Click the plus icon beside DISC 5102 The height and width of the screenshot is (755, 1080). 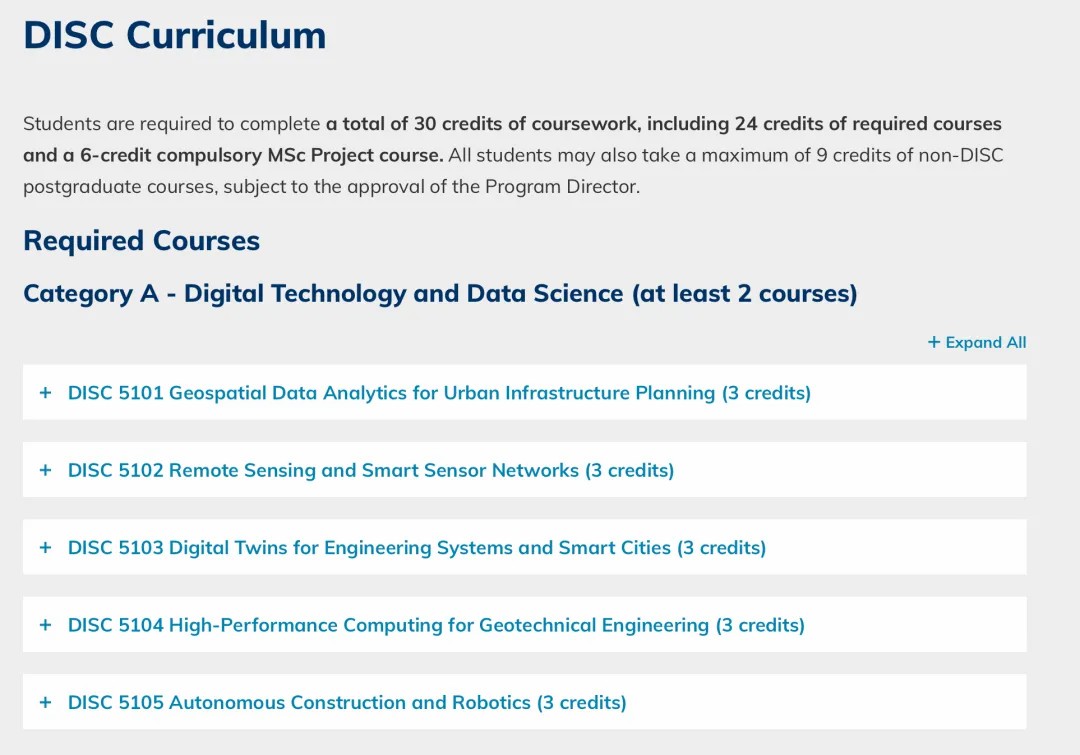point(45,470)
